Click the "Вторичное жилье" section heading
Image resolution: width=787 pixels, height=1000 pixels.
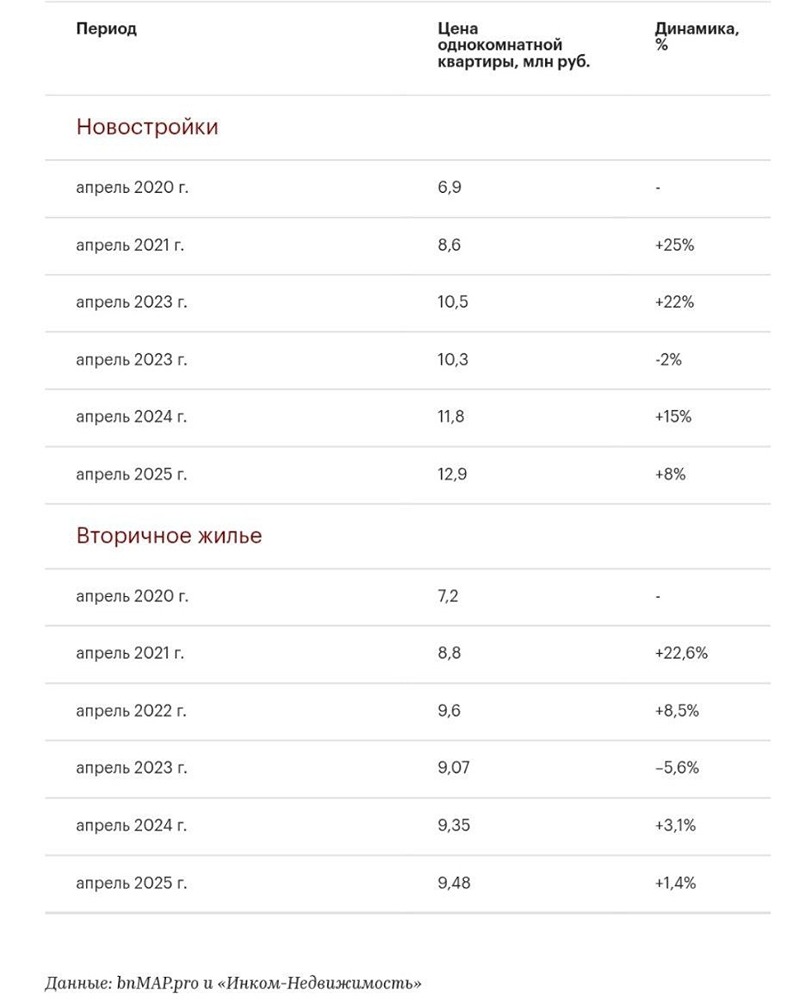169,535
